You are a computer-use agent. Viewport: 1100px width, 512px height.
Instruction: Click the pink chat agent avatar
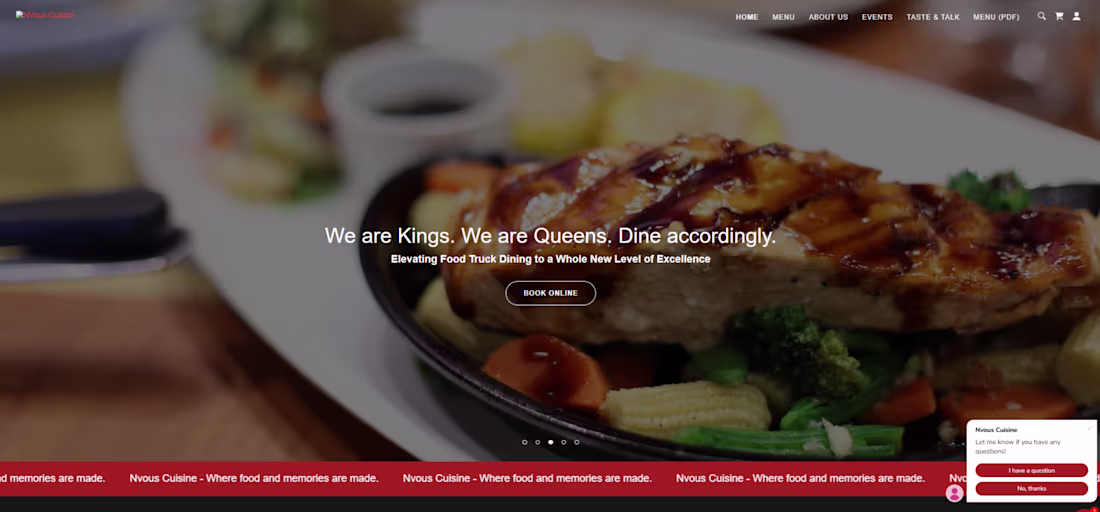point(954,493)
